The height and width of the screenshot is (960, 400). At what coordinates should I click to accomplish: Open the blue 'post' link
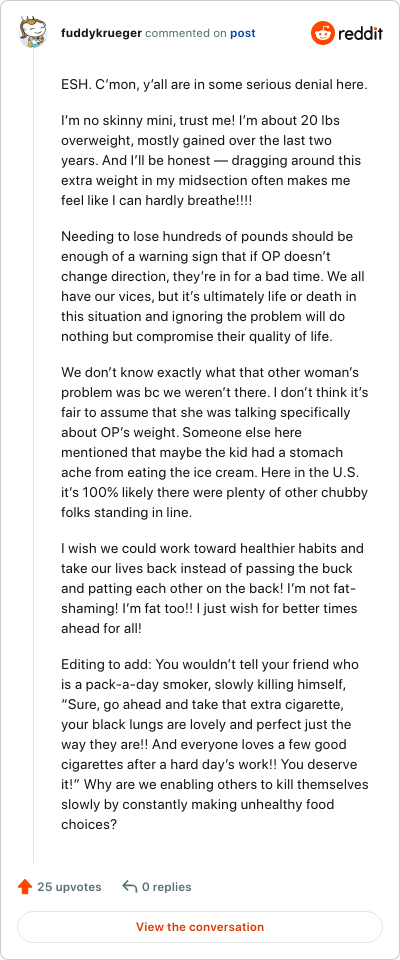click(243, 33)
